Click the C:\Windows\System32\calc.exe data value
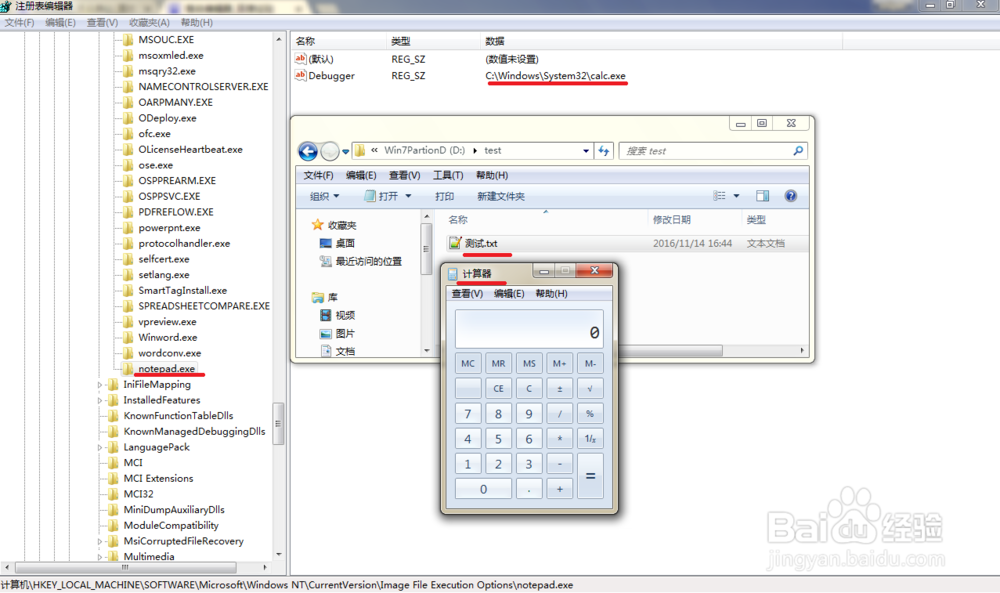Image resolution: width=1000 pixels, height=593 pixels. click(x=555, y=75)
